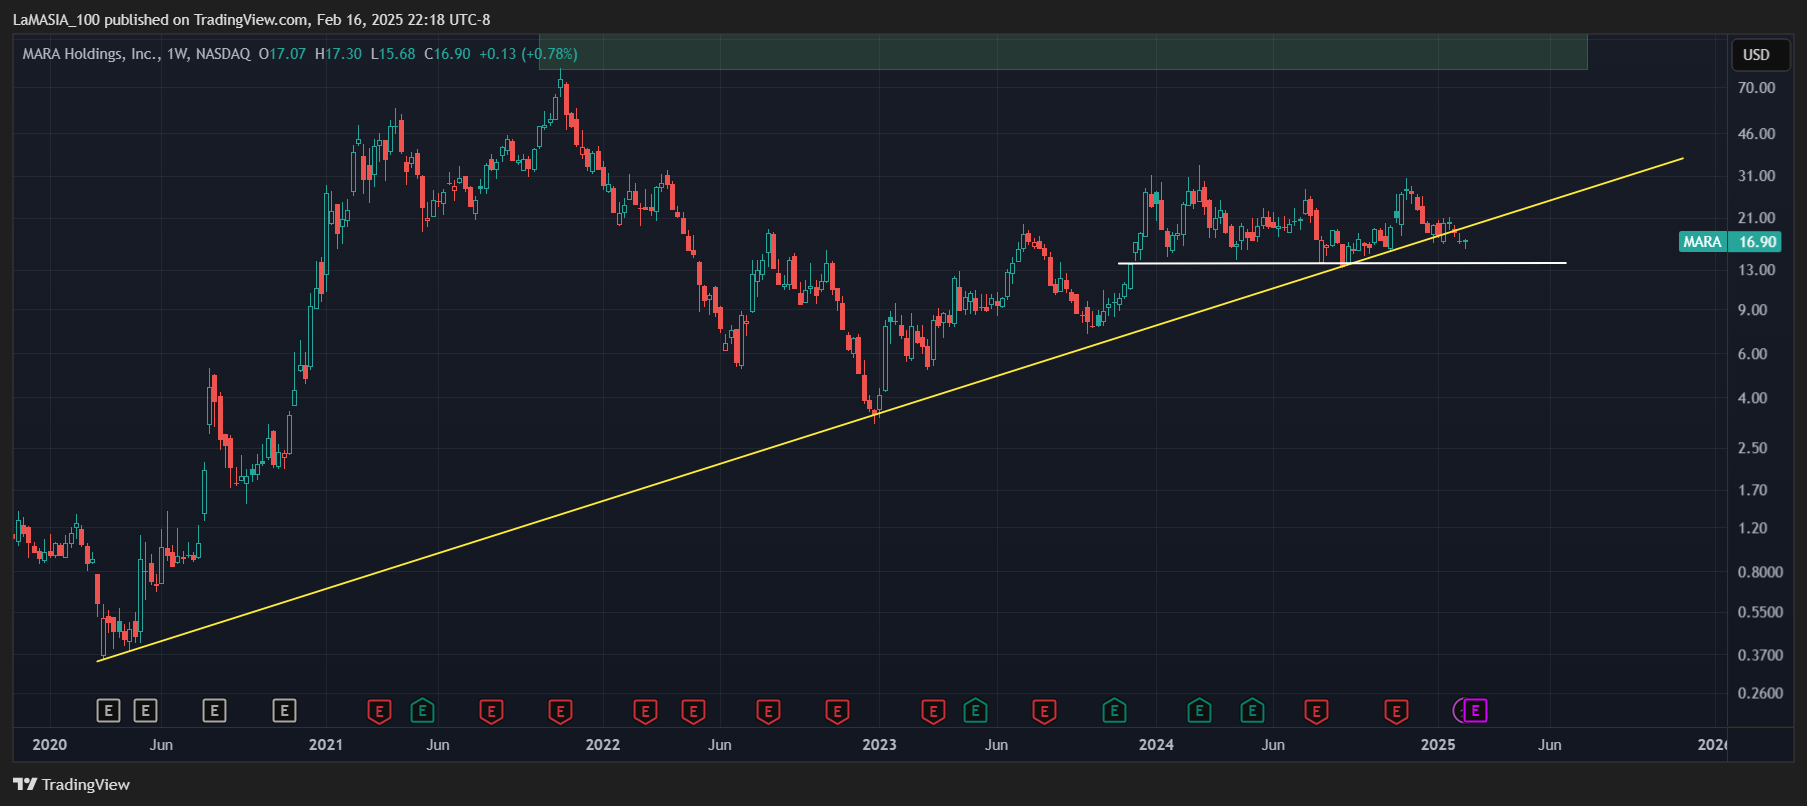1807x806 pixels.
Task: Click the green earnings marker beside Jun 2021
Action: tap(422, 711)
